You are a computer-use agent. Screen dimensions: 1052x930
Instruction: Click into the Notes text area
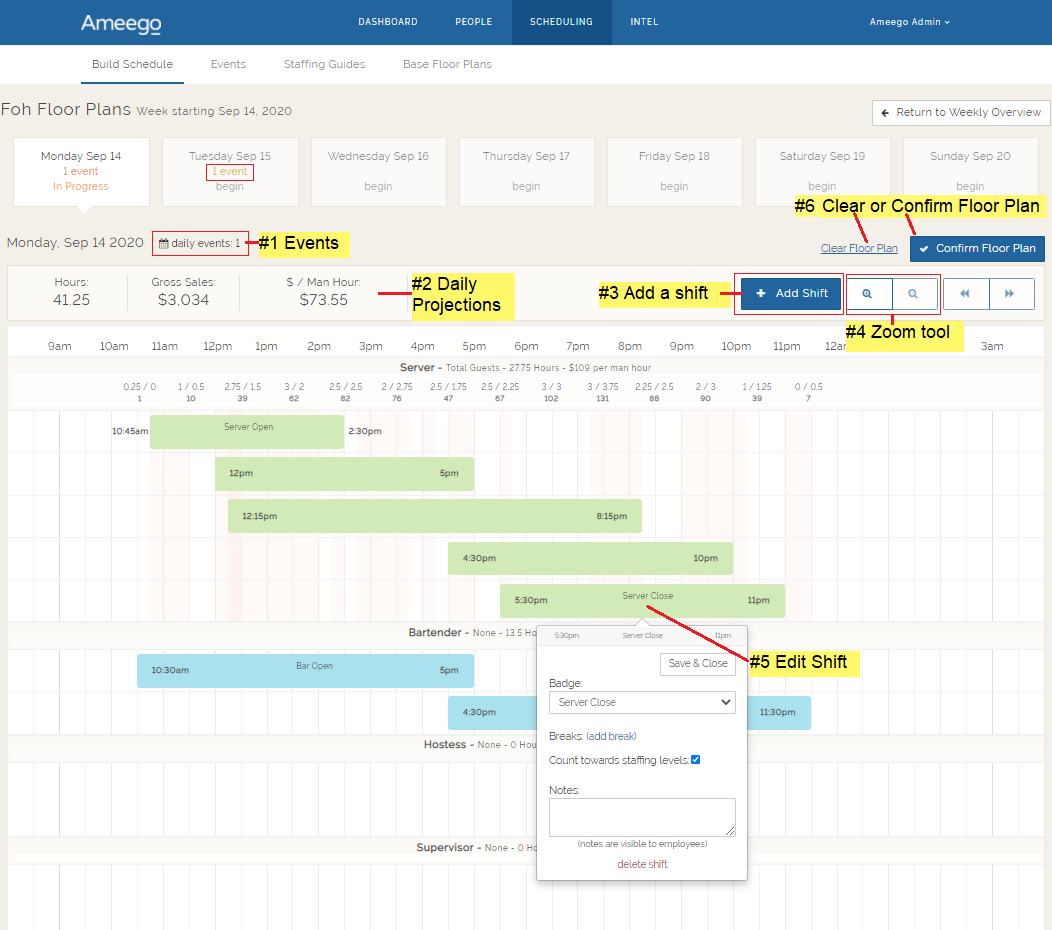coord(642,817)
